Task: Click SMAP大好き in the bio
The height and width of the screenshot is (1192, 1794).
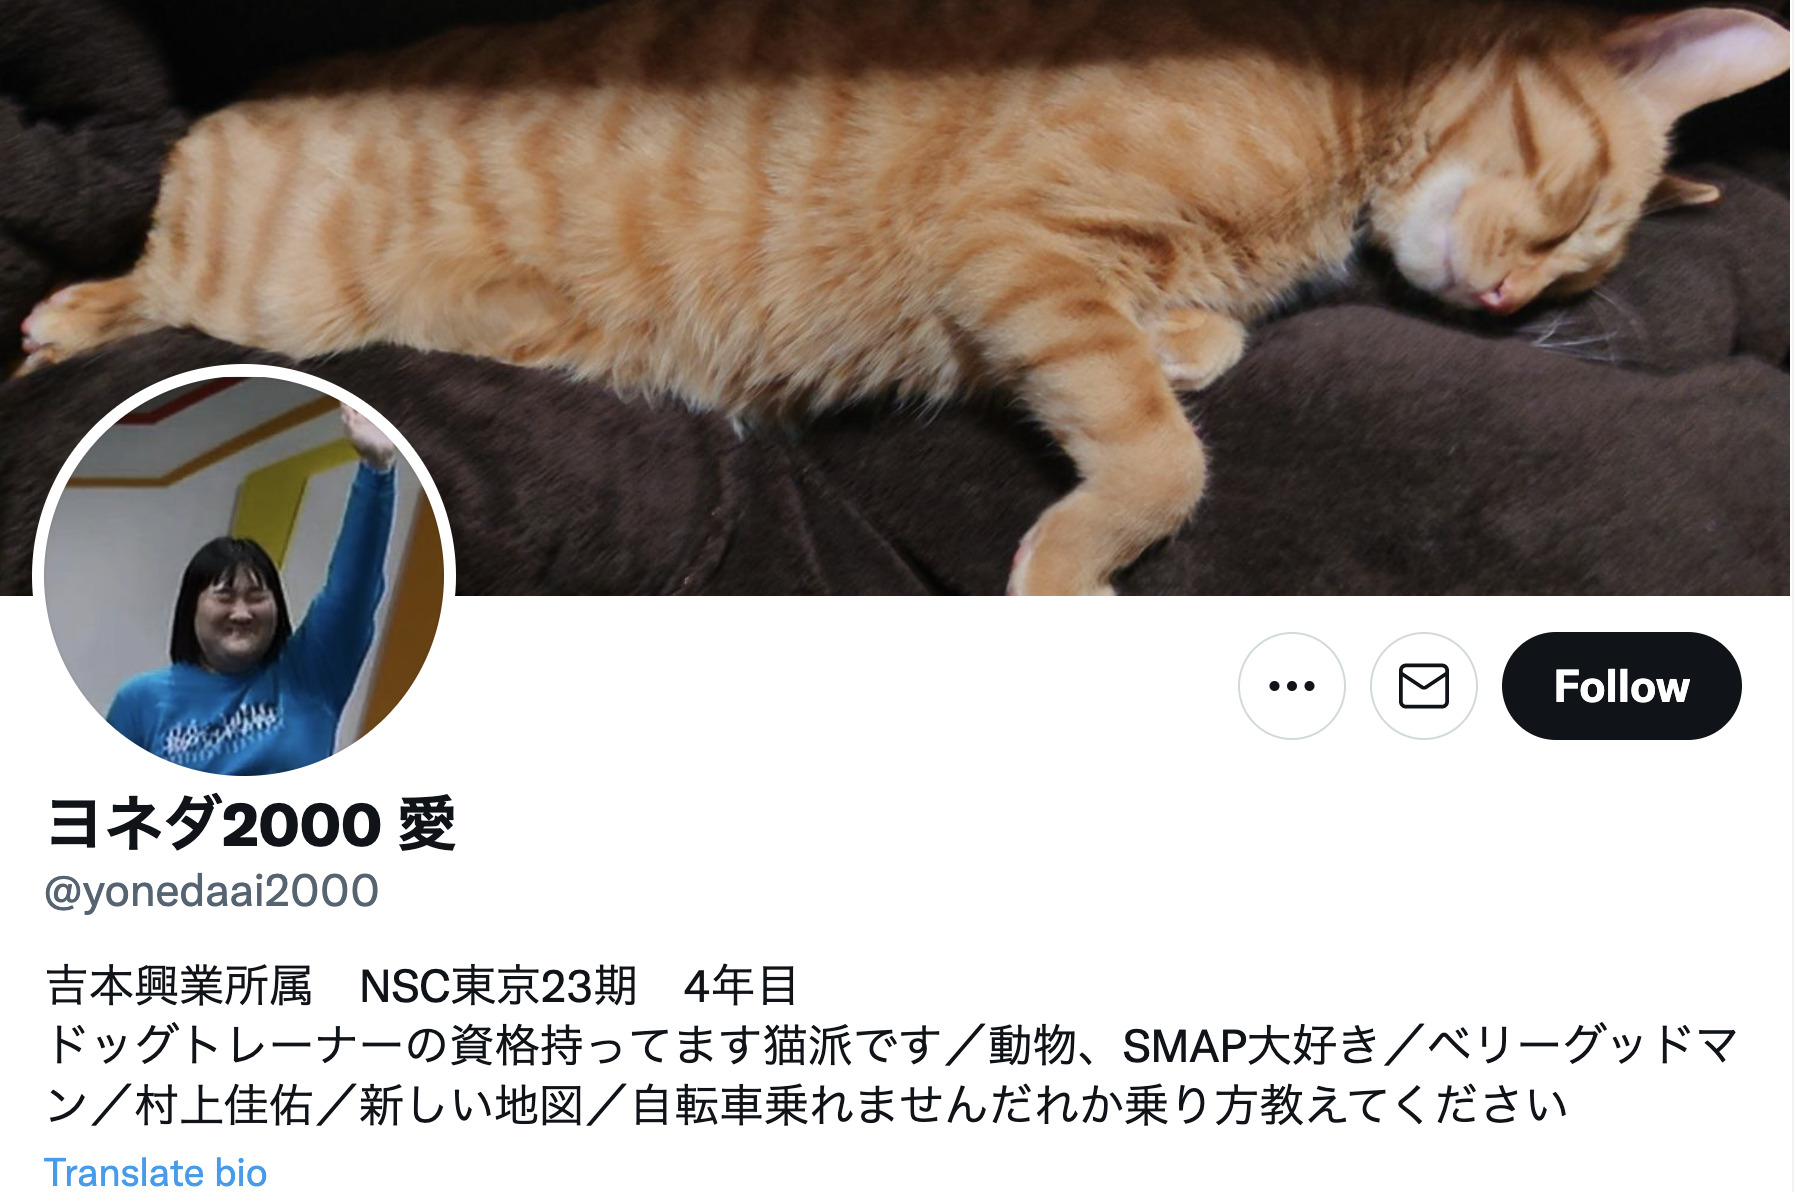Action: pyautogui.click(x=1251, y=1046)
